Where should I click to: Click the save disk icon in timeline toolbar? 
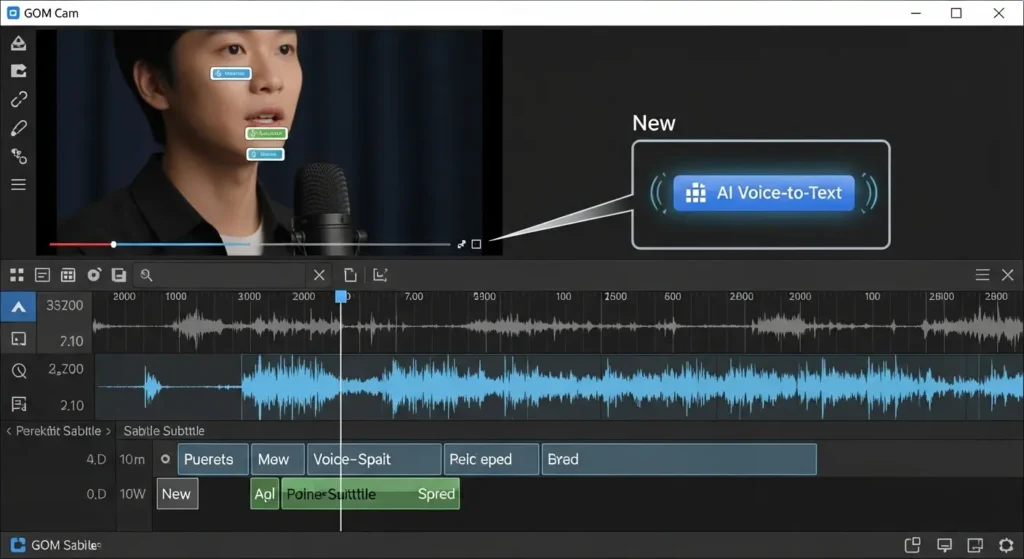click(119, 275)
